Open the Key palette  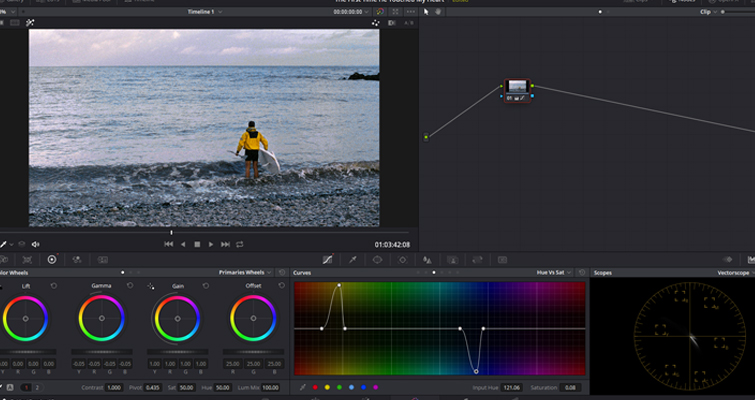tap(452, 259)
